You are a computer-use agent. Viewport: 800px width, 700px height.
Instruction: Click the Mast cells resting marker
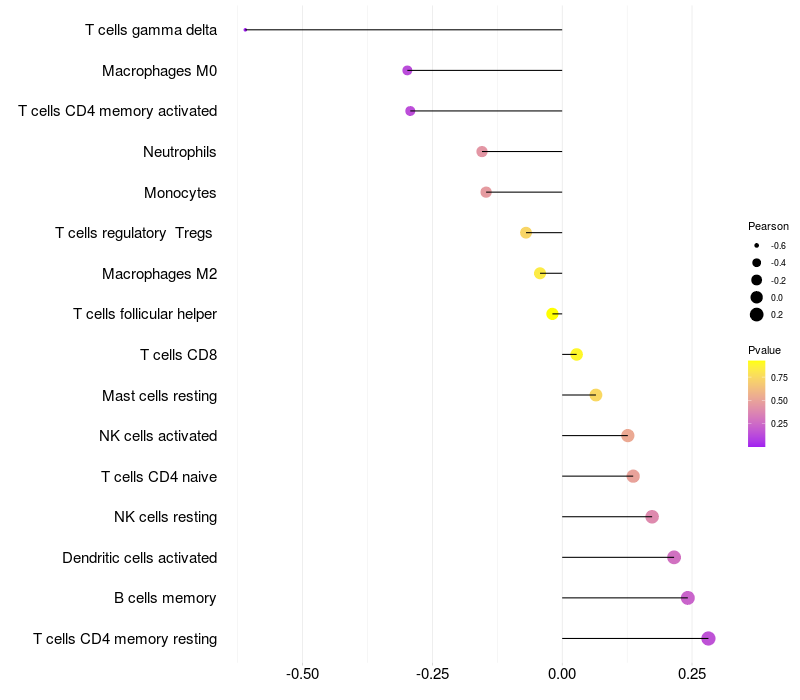(x=596, y=395)
